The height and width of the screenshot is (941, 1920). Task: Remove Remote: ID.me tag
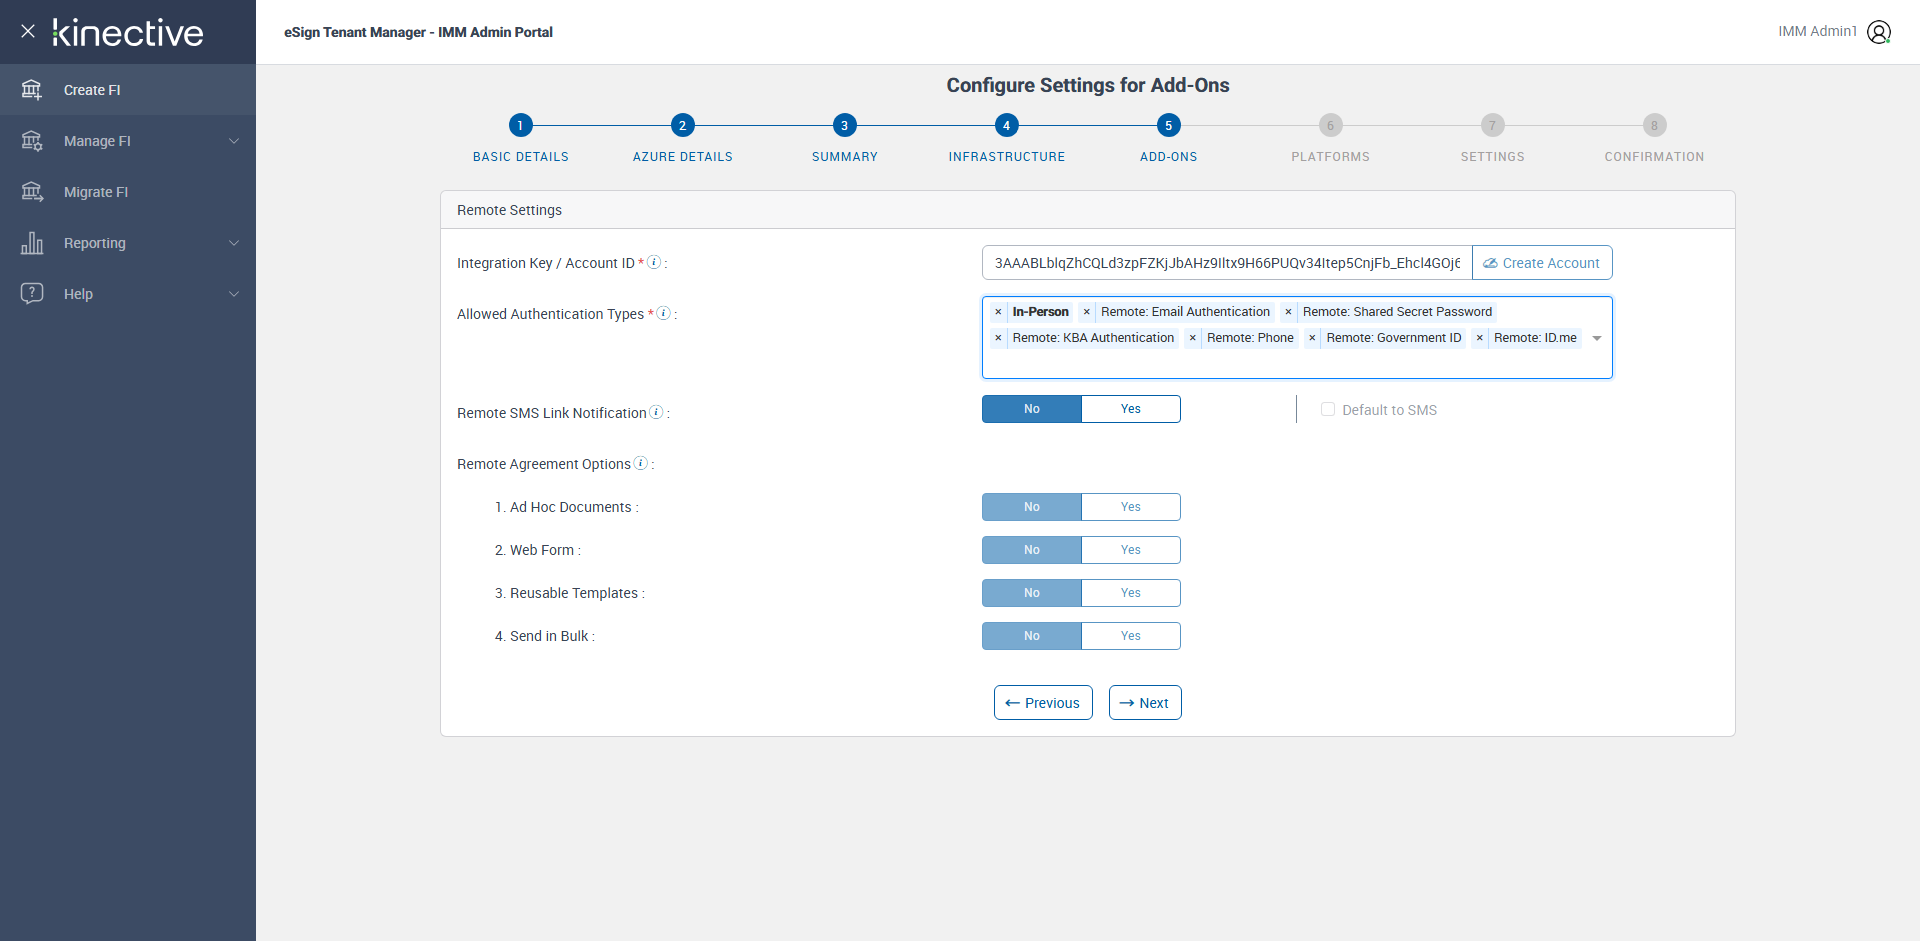(x=1480, y=338)
